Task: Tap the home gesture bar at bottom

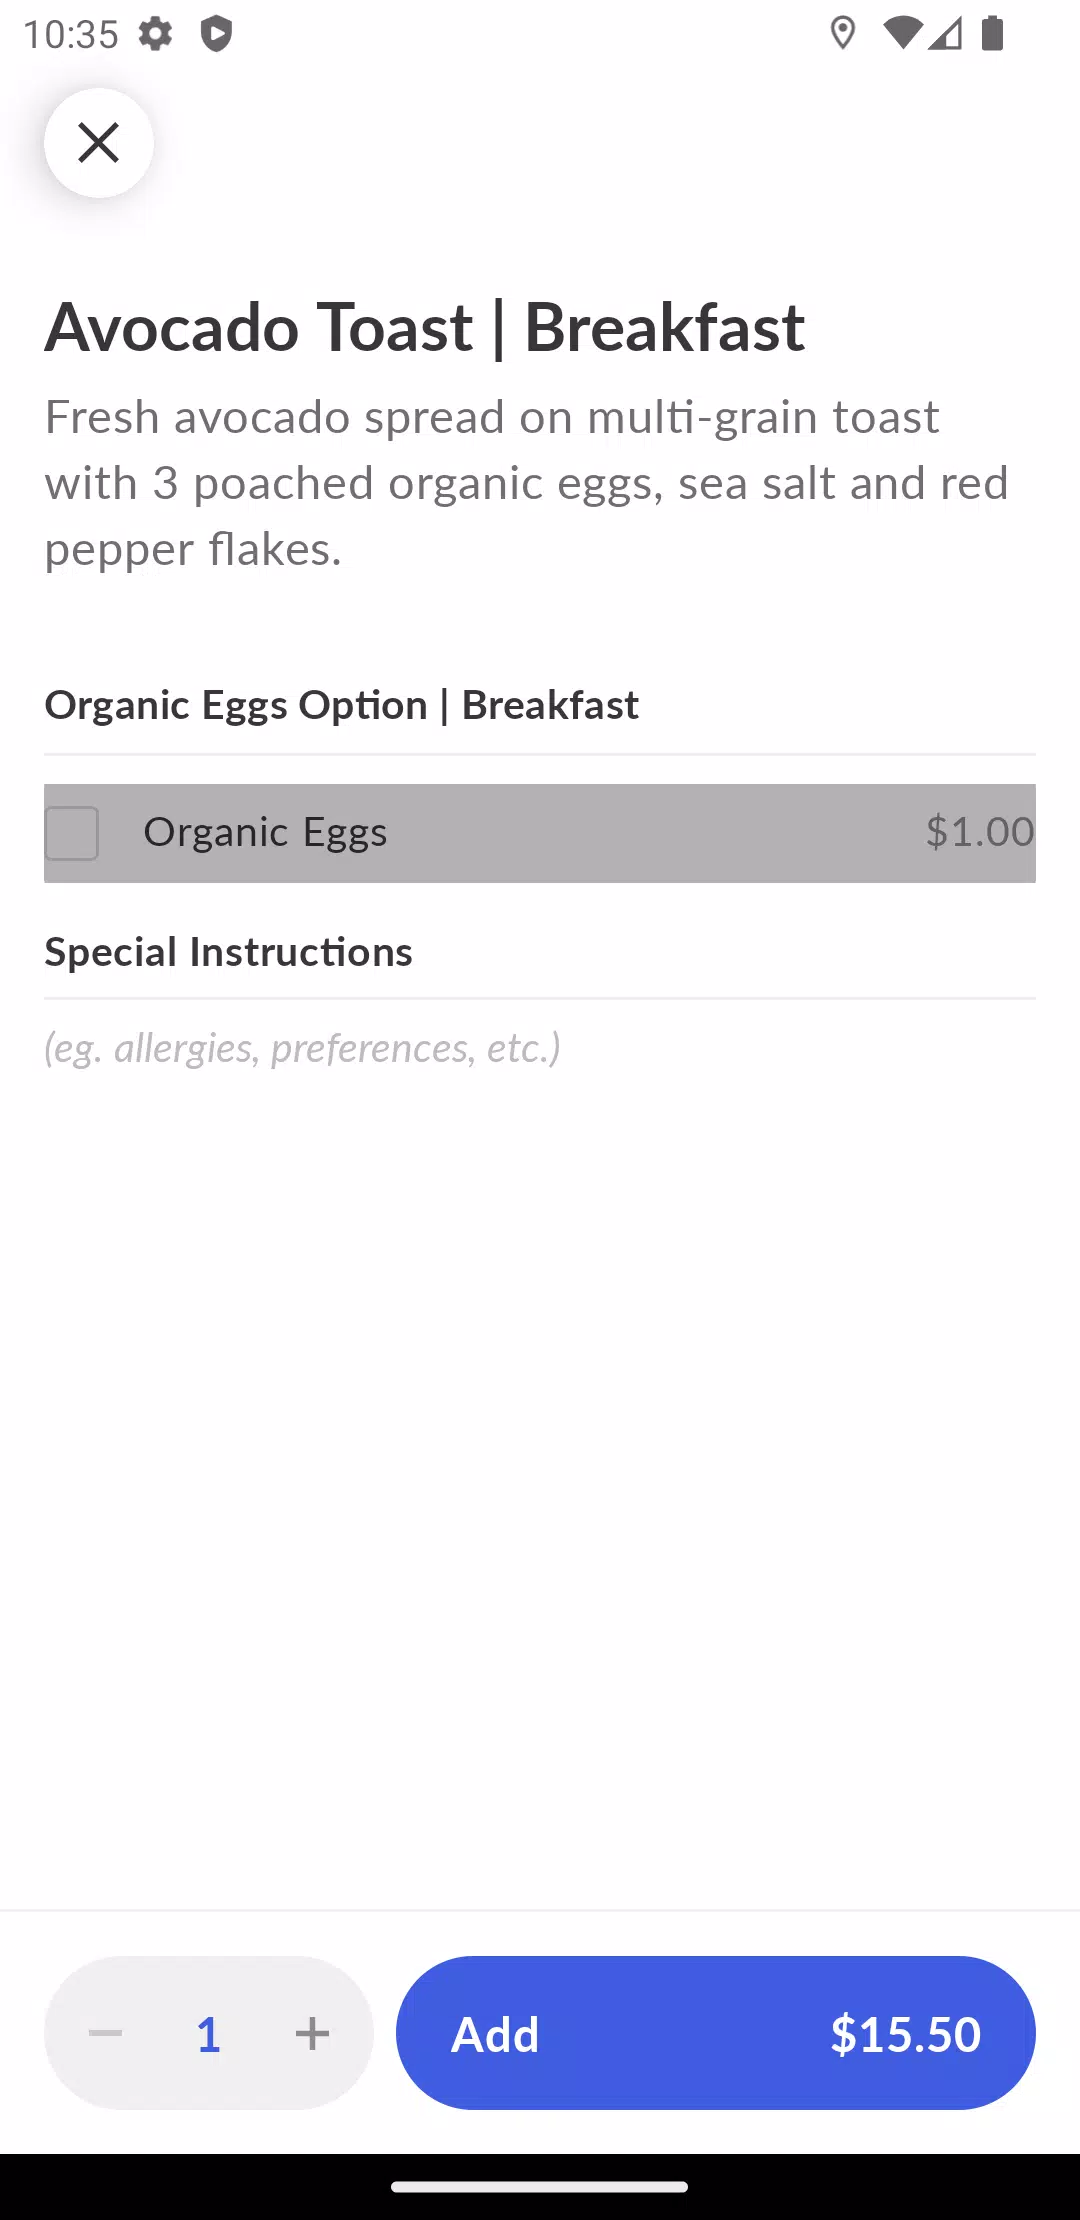Action: (540, 2187)
